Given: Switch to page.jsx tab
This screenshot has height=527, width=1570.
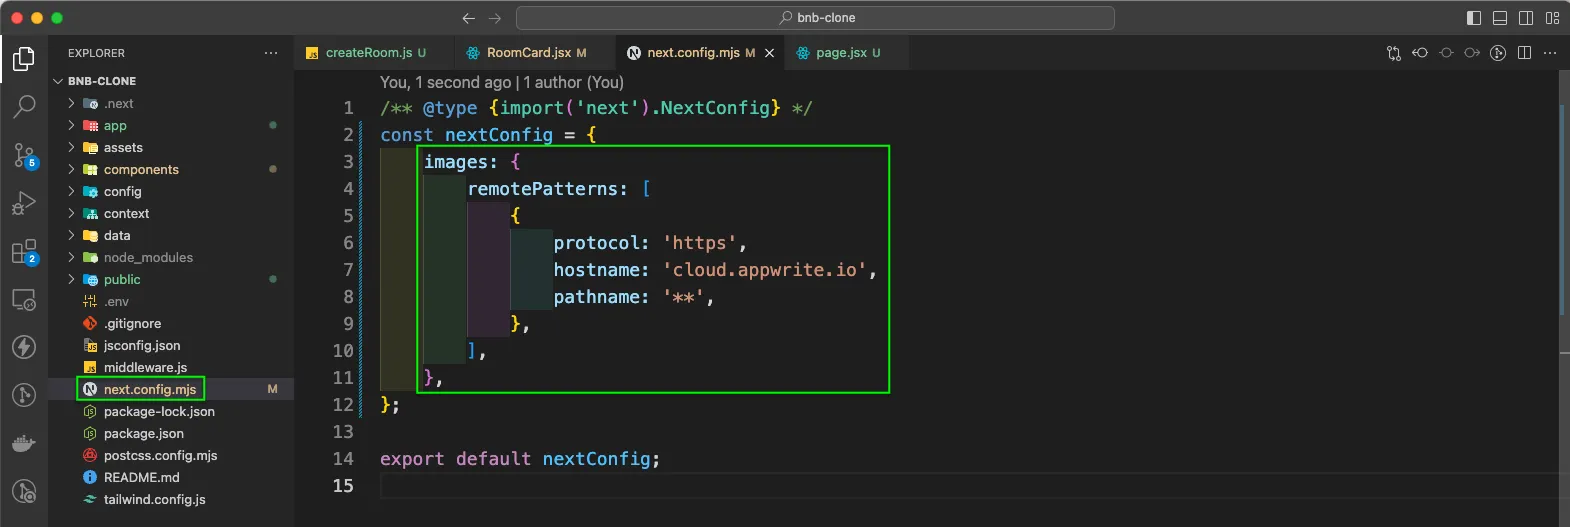Looking at the screenshot, I should tap(847, 53).
